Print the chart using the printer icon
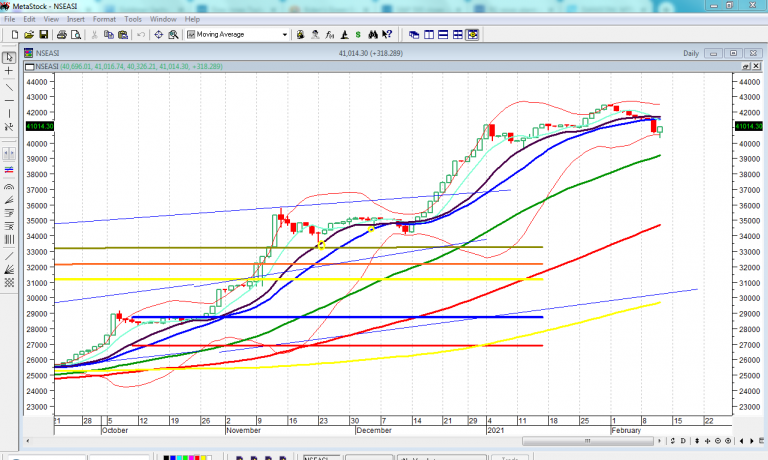The image size is (768, 460). point(62,34)
